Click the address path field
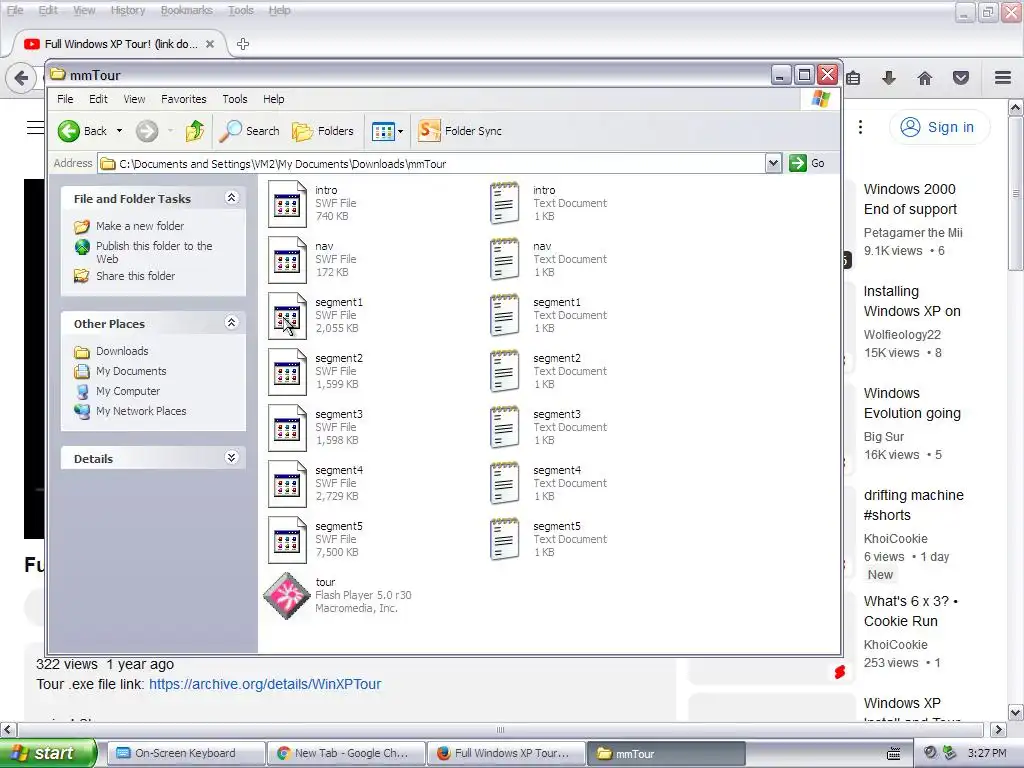The image size is (1024, 768). click(x=431, y=163)
